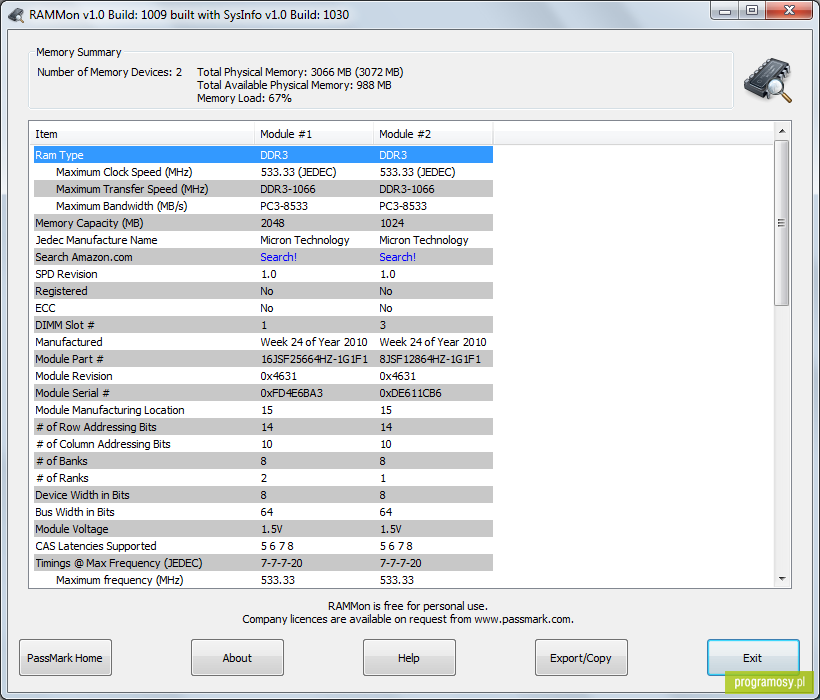The image size is (820, 700).
Task: Select # of Row Addressing Bits row
Action: coord(264,427)
